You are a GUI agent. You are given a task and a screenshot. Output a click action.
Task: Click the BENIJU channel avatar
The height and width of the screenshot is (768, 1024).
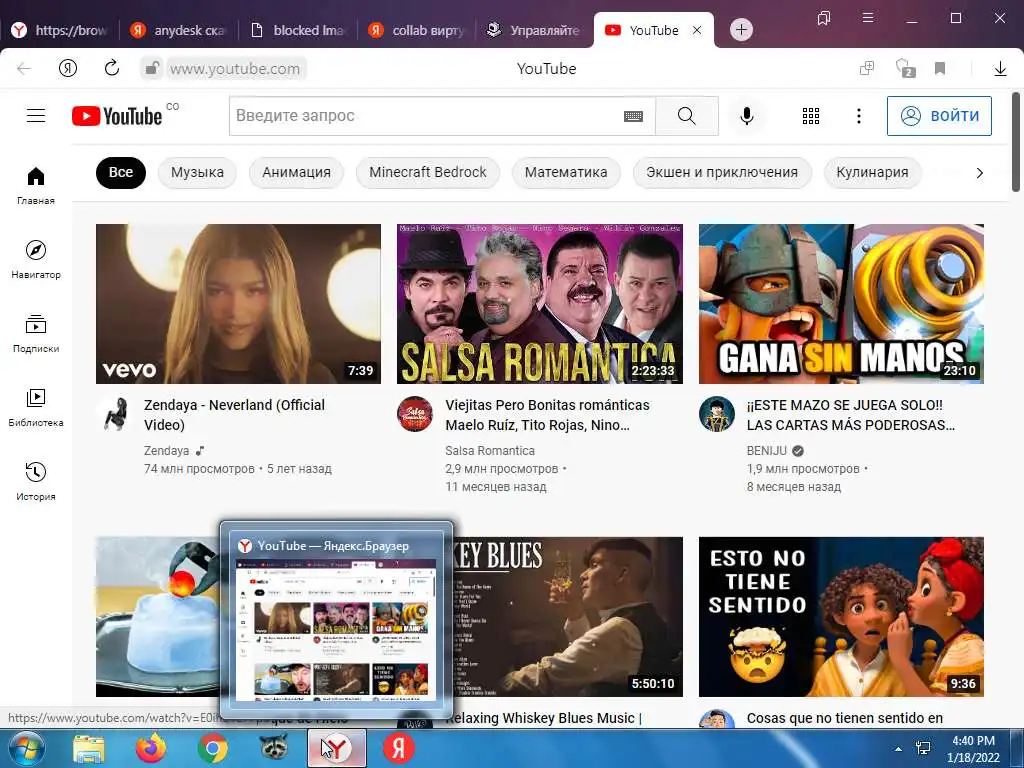point(716,414)
